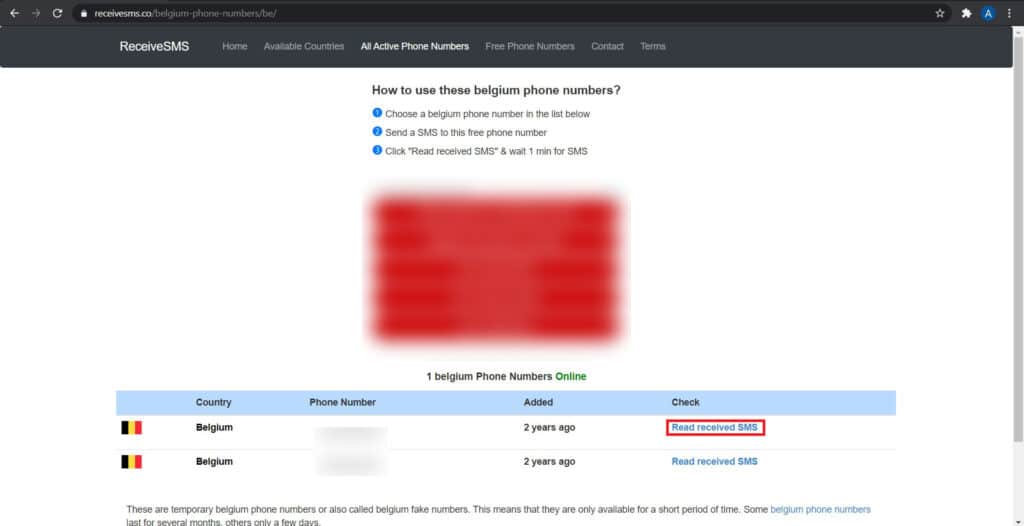Go back with the browser back arrow
Image resolution: width=1024 pixels, height=526 pixels.
pyautogui.click(x=14, y=13)
